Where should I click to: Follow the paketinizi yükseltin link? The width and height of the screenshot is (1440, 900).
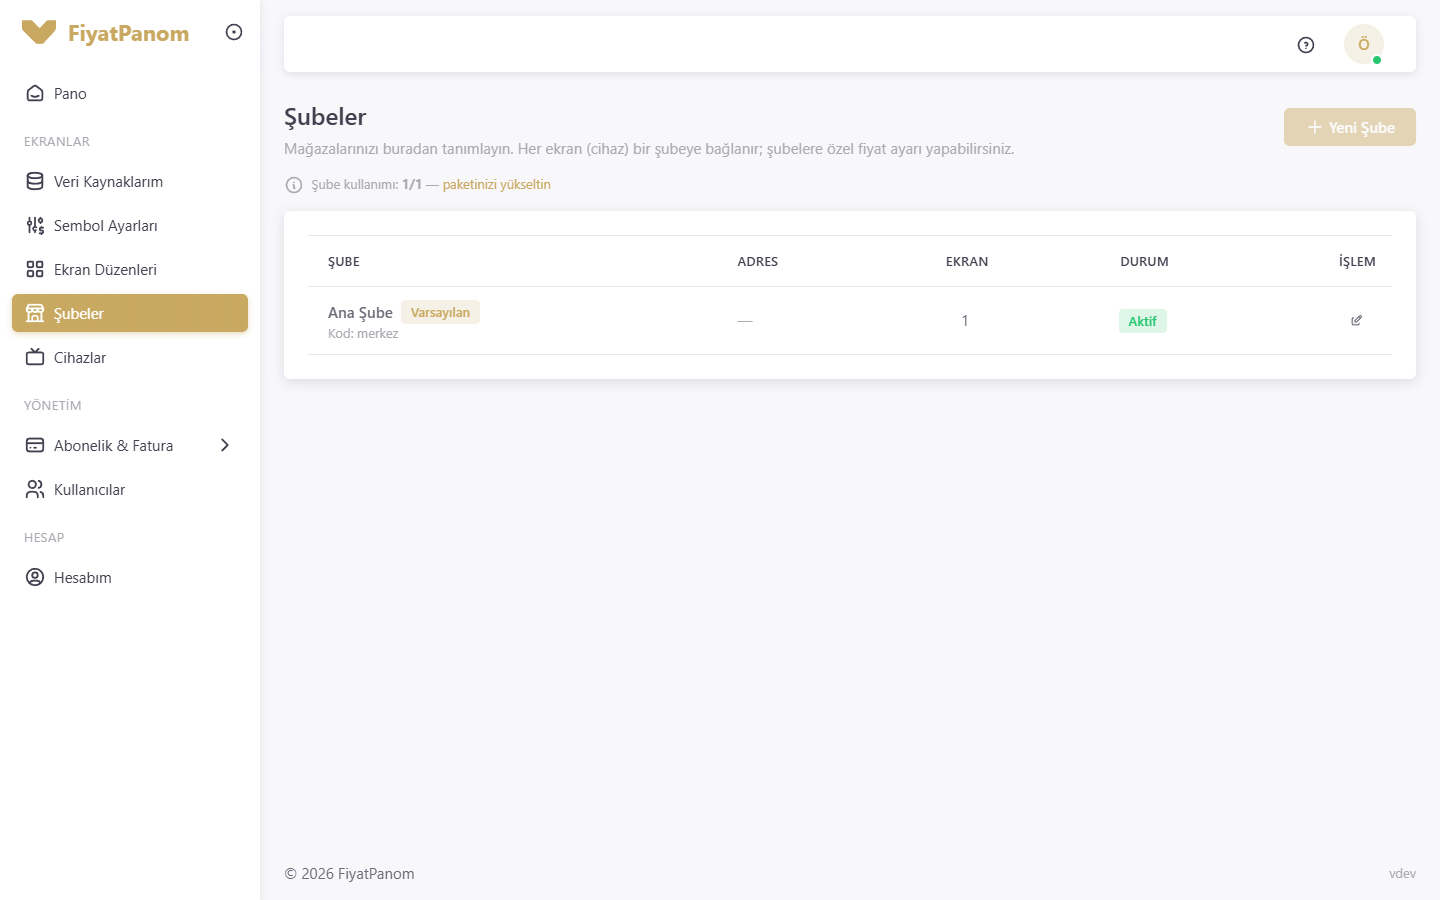497,185
